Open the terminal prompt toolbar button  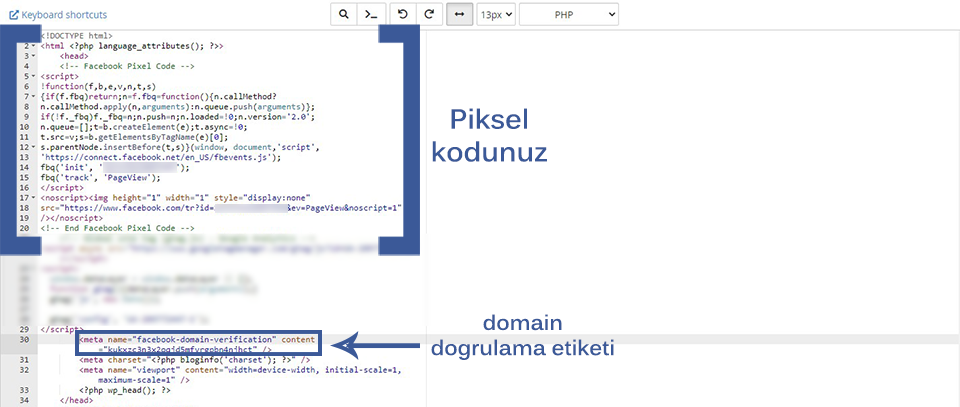370,14
